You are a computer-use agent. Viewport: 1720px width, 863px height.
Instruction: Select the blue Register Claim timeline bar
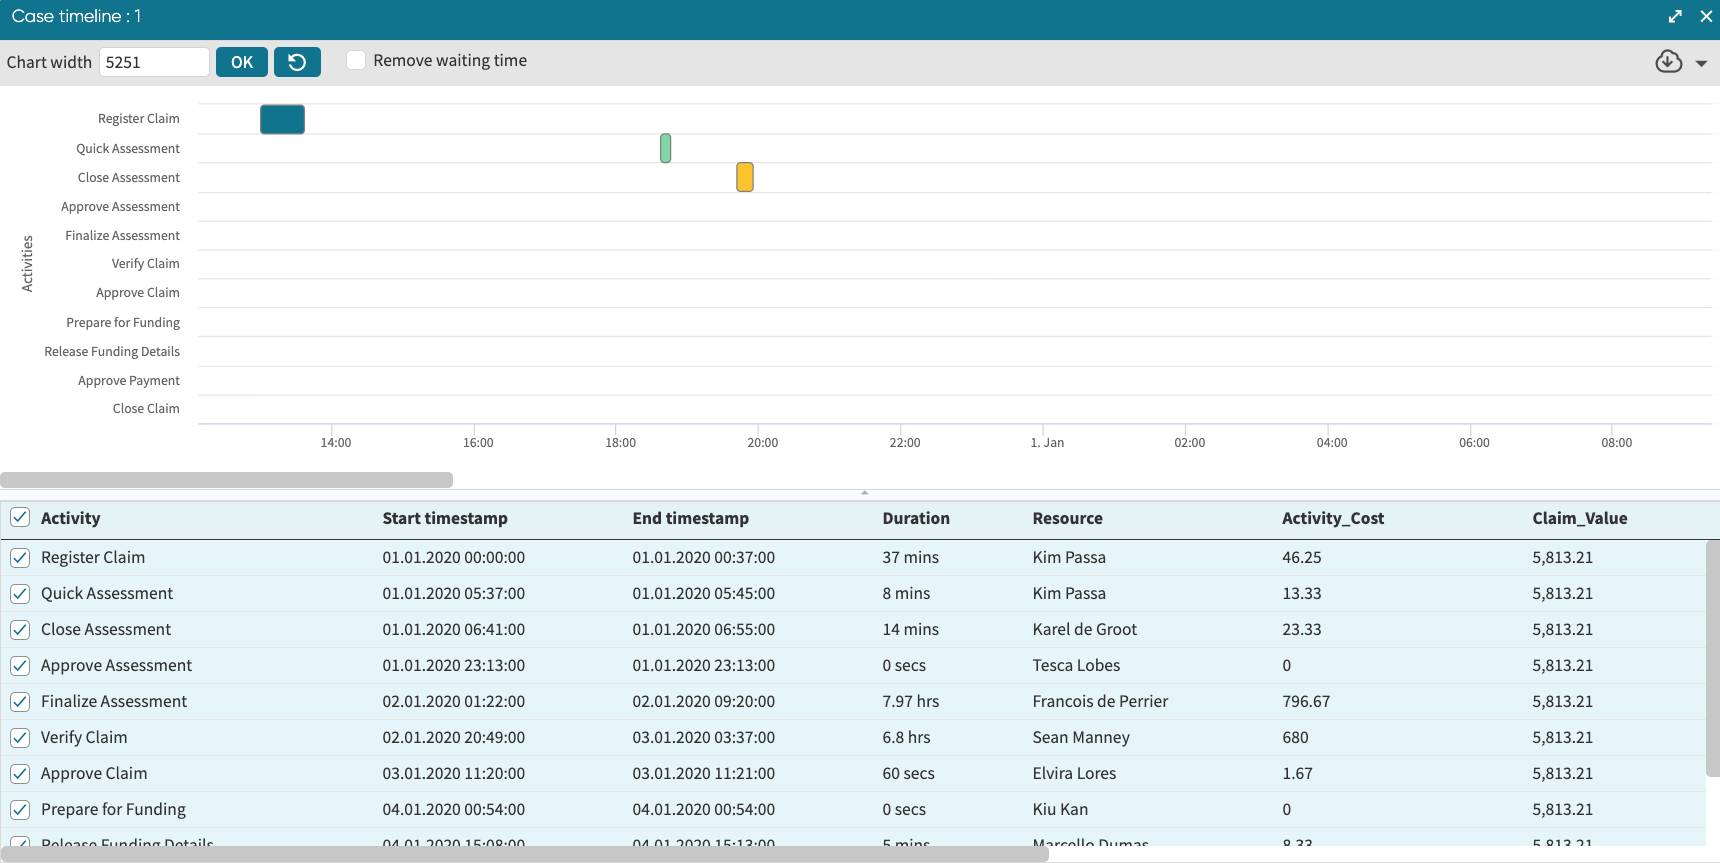point(282,119)
